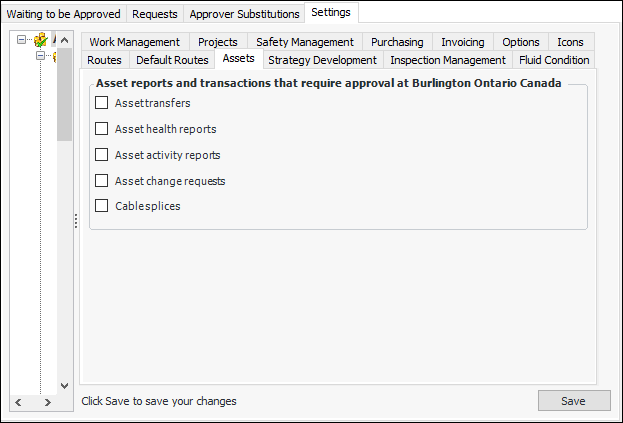Go to Approver Substitutions tab
This screenshot has height=423, width=623.
click(x=244, y=14)
